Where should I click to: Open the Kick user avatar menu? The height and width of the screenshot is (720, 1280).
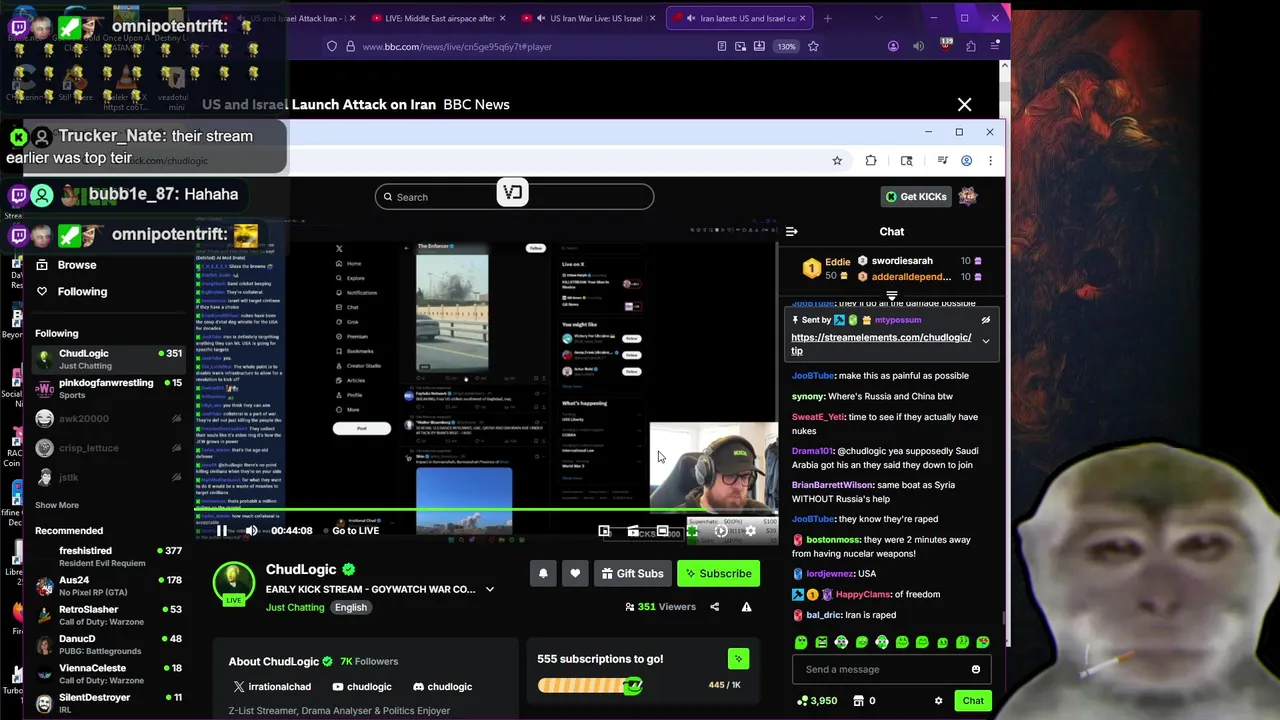[967, 196]
